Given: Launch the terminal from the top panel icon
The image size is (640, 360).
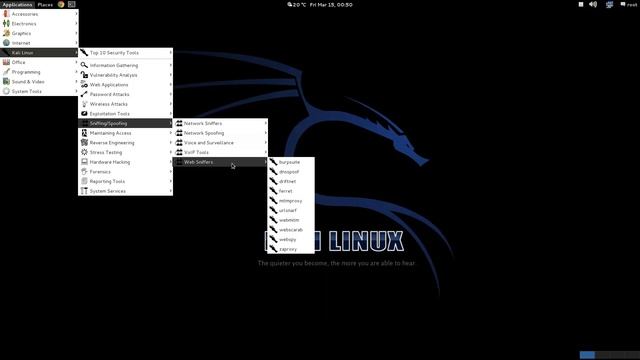Looking at the screenshot, I should coord(71,4).
